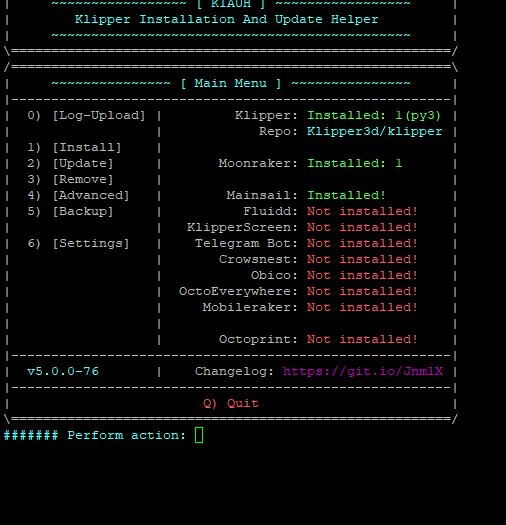506x525 pixels.
Task: Click the green cursor at Perform action prompt
Action: pyautogui.click(x=199, y=435)
